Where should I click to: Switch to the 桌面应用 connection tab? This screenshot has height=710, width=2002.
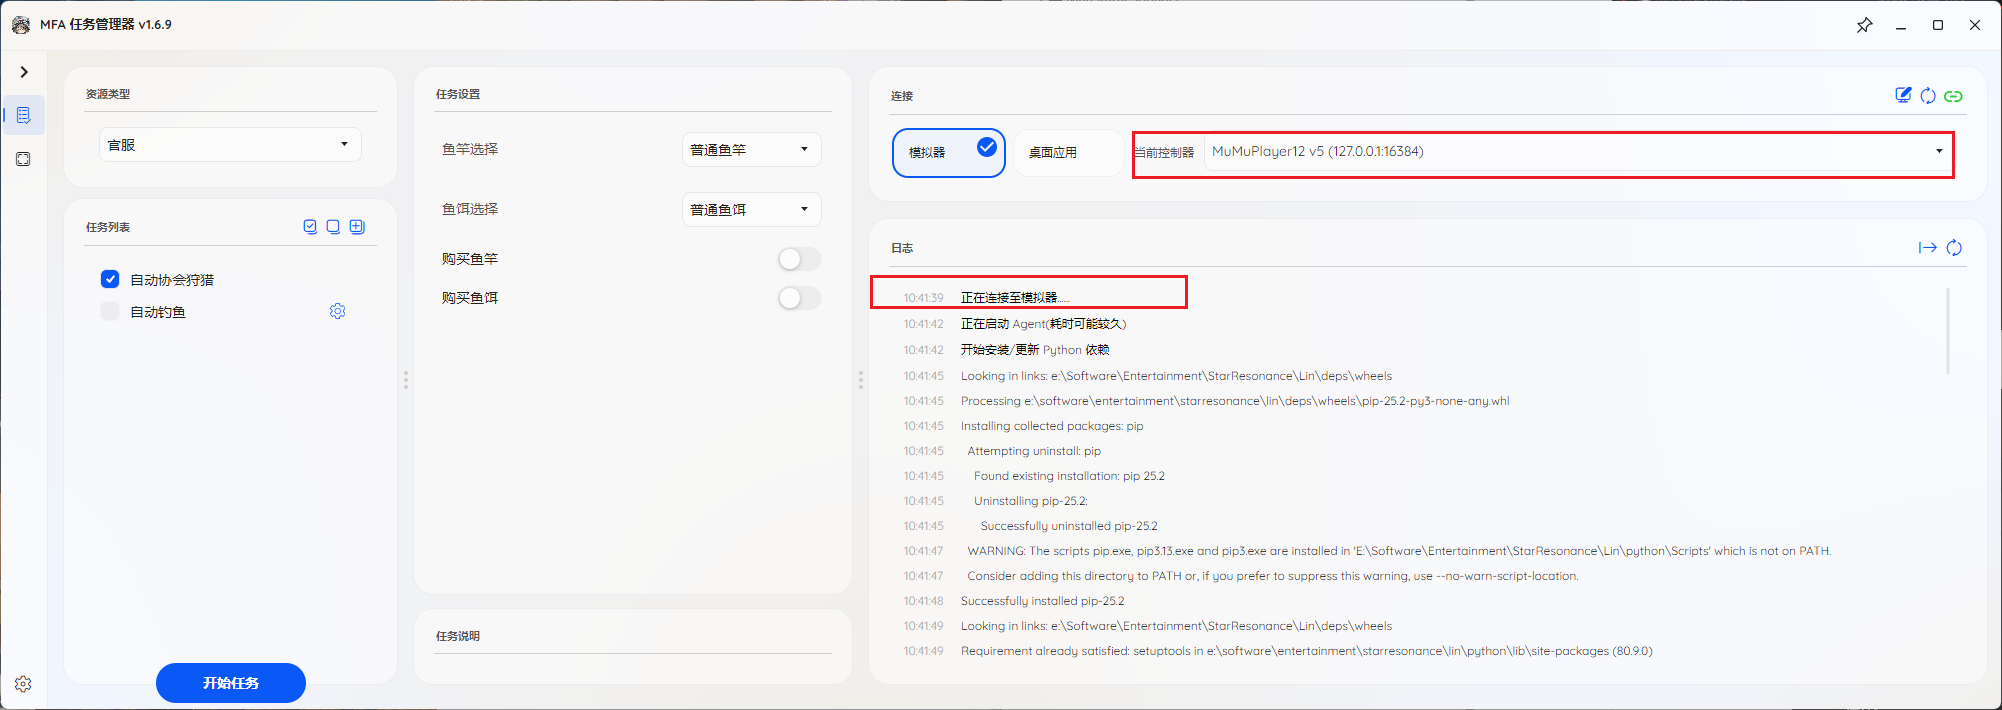coord(1053,153)
